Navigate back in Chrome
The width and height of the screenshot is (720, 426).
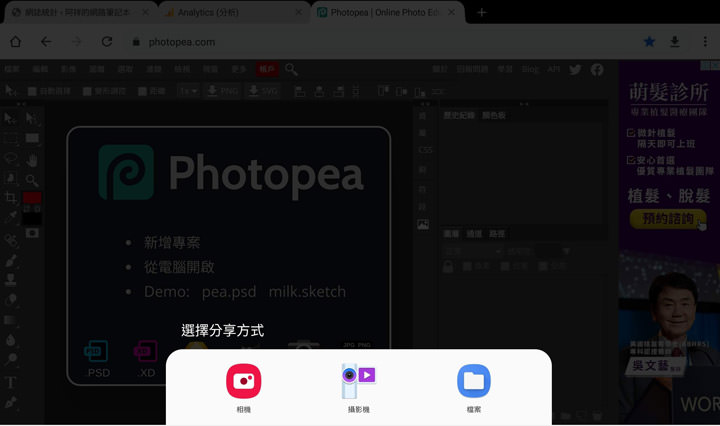[46, 42]
